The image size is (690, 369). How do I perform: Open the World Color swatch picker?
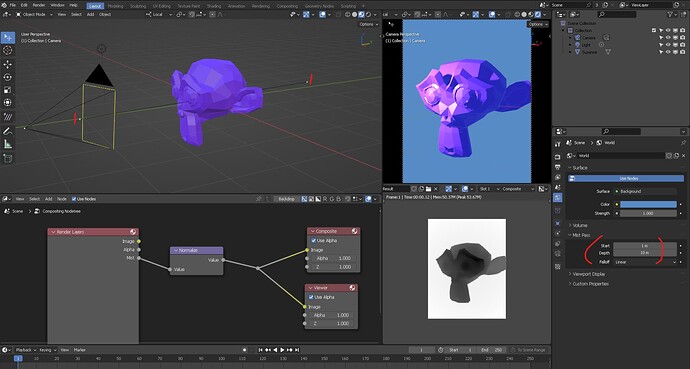coord(648,205)
